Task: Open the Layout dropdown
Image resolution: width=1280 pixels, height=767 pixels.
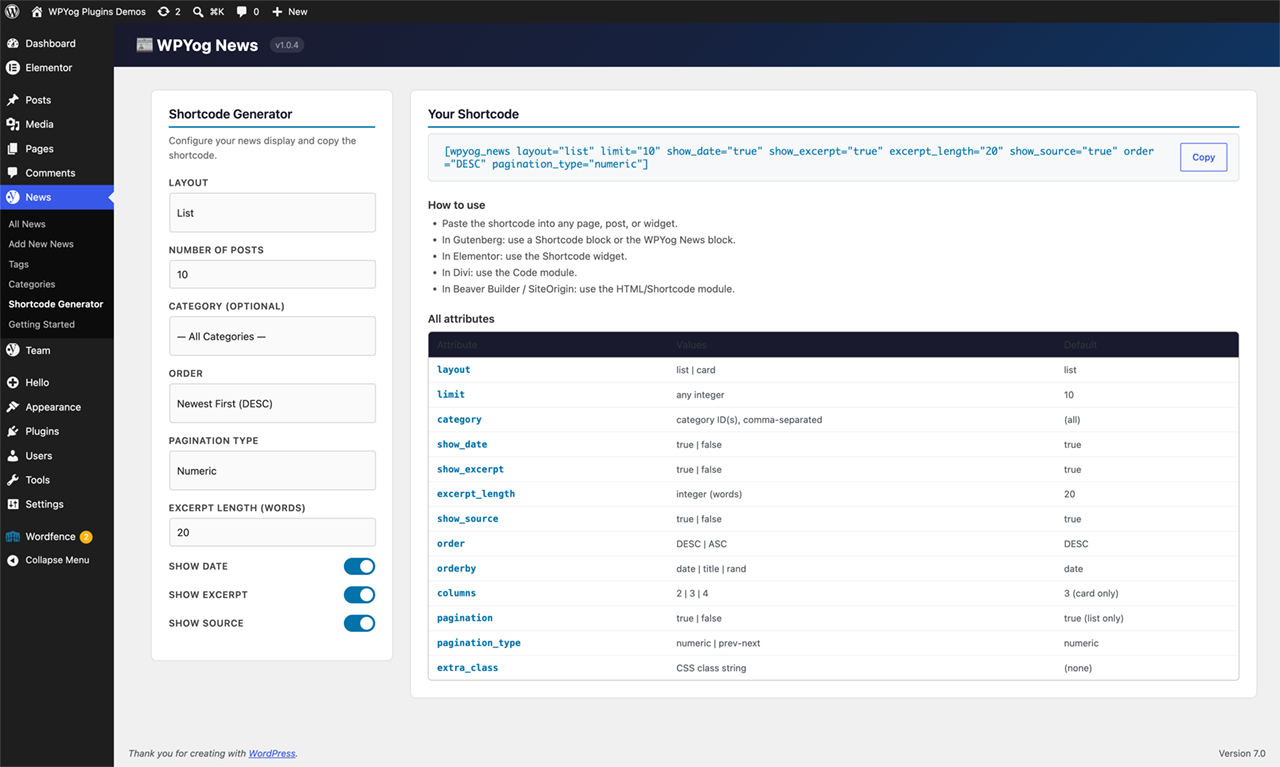Action: [272, 213]
